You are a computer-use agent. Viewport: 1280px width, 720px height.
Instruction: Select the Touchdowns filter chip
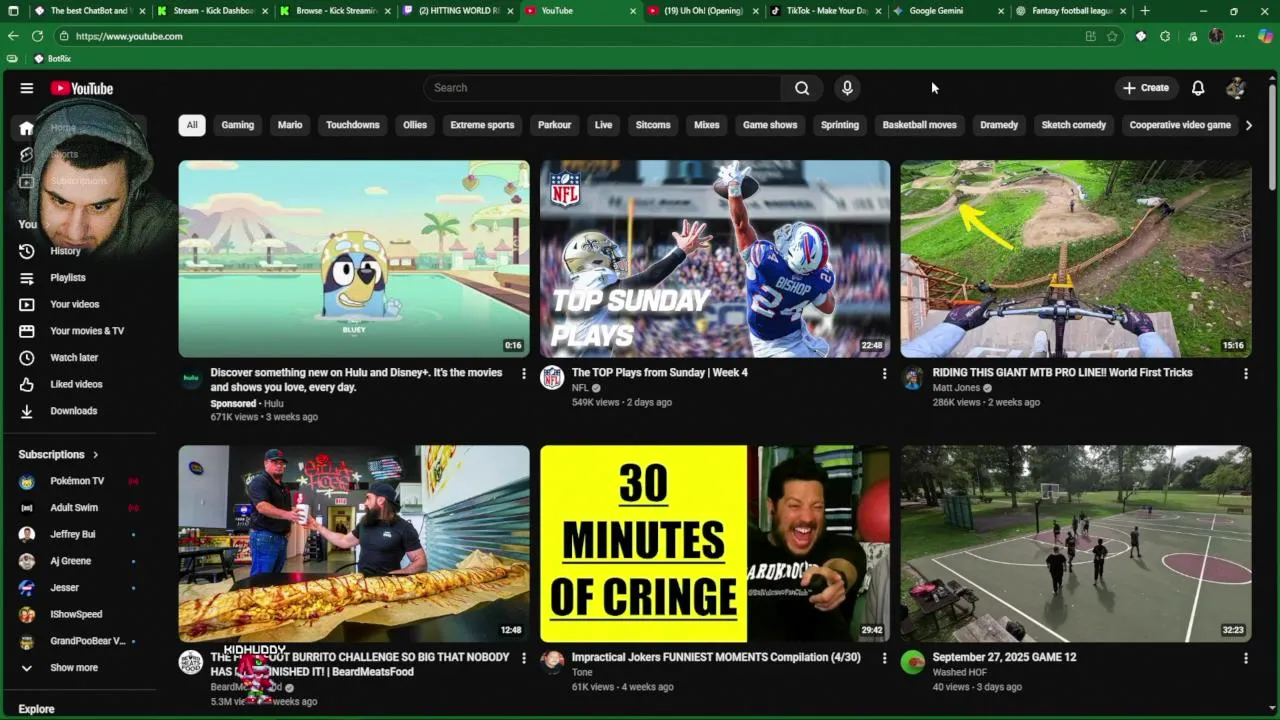point(353,125)
